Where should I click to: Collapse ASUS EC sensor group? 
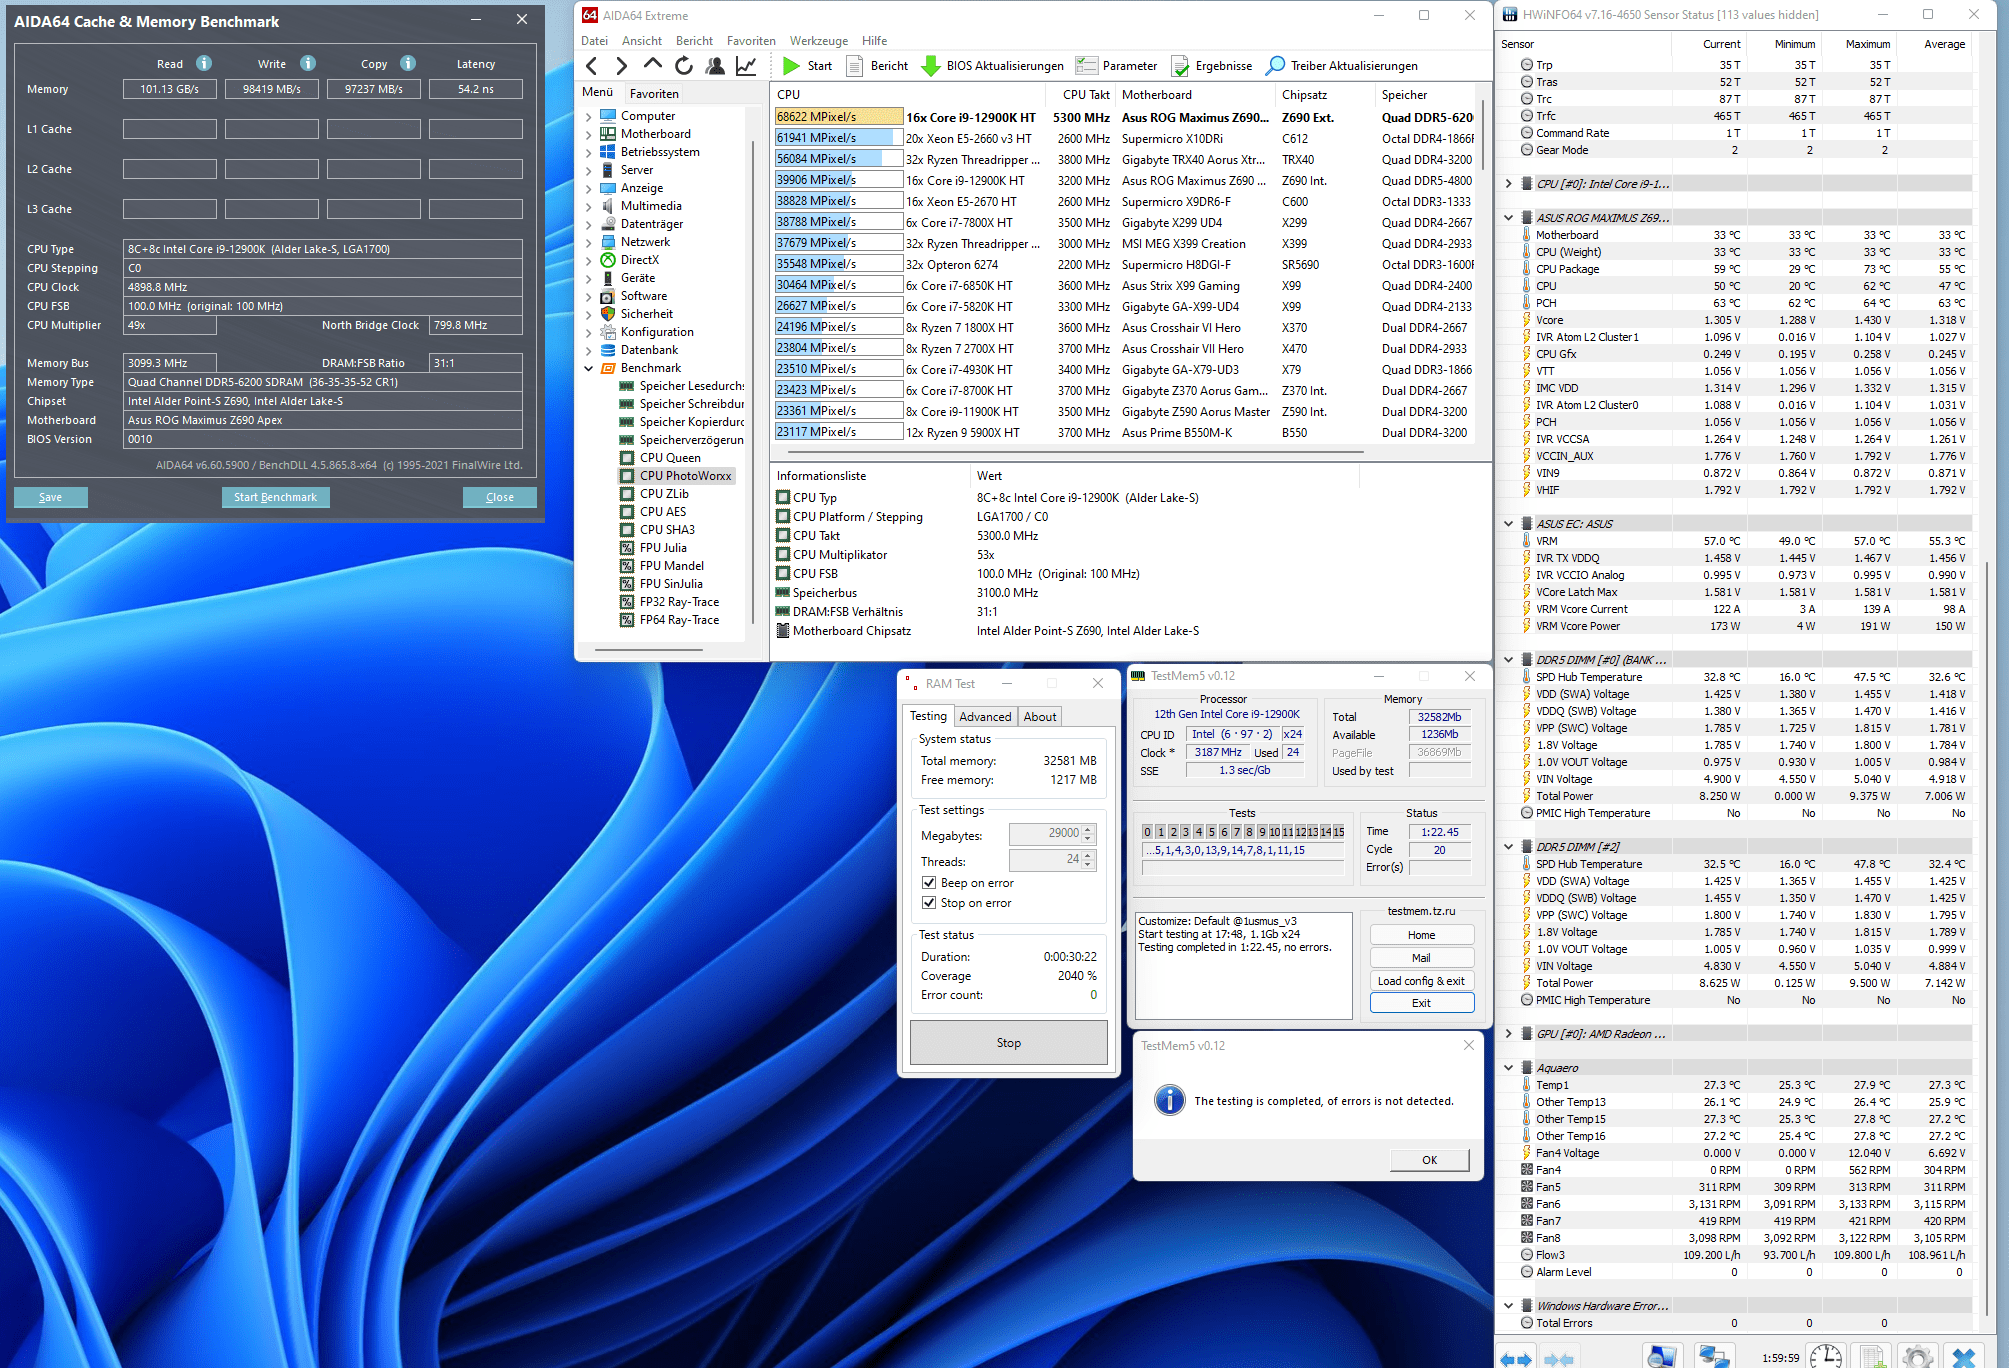pos(1508,524)
